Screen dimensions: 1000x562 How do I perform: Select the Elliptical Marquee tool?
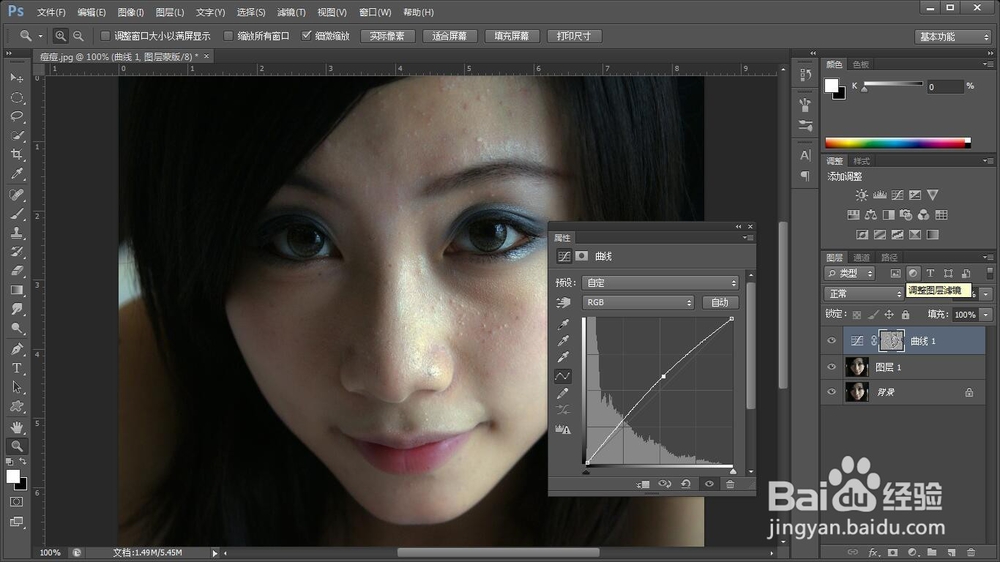17,98
